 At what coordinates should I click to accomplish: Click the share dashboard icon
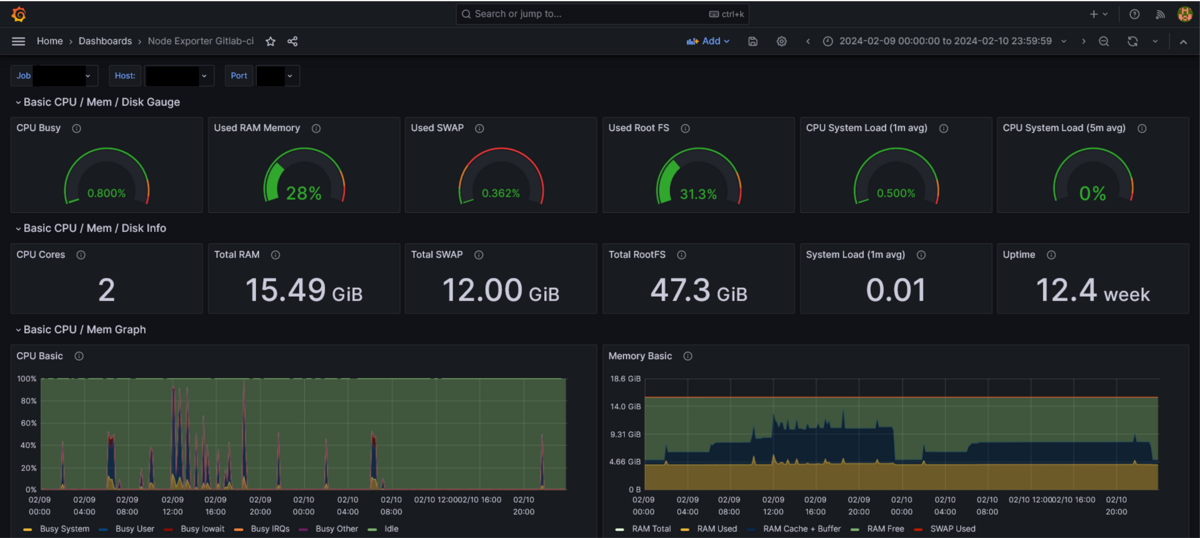[293, 41]
